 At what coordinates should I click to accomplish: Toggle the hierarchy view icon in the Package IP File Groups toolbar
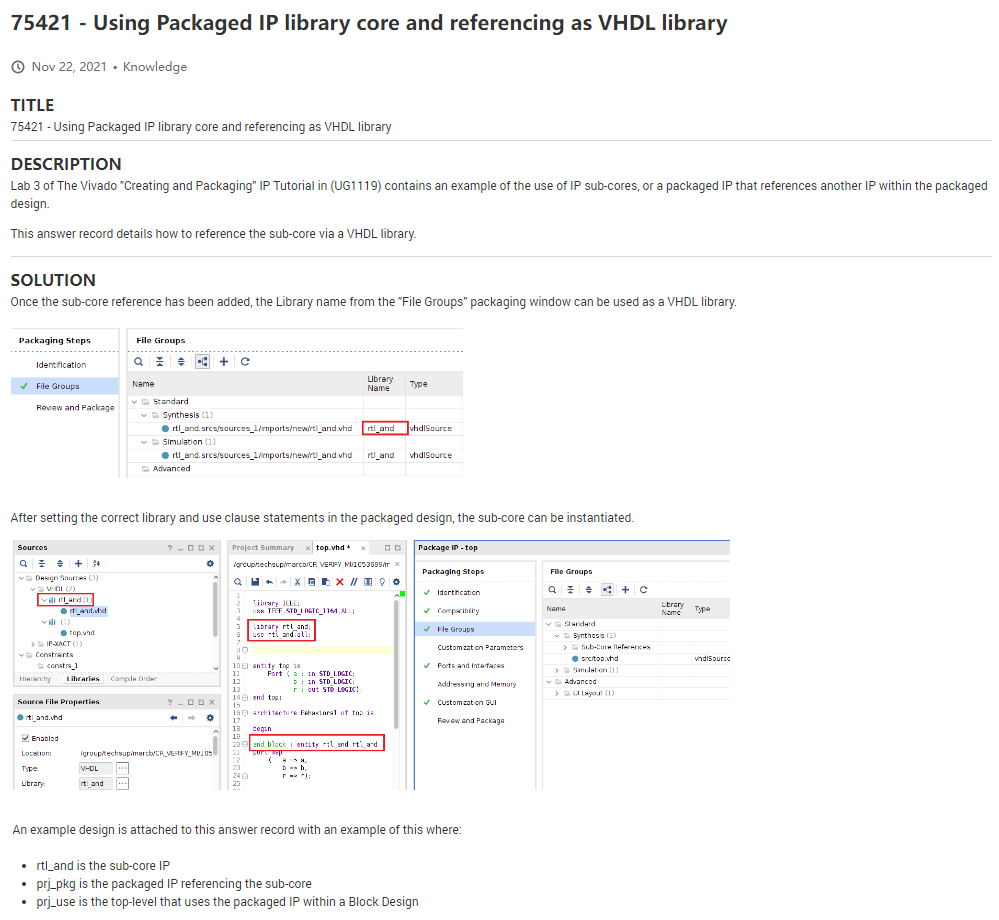pyautogui.click(x=607, y=590)
